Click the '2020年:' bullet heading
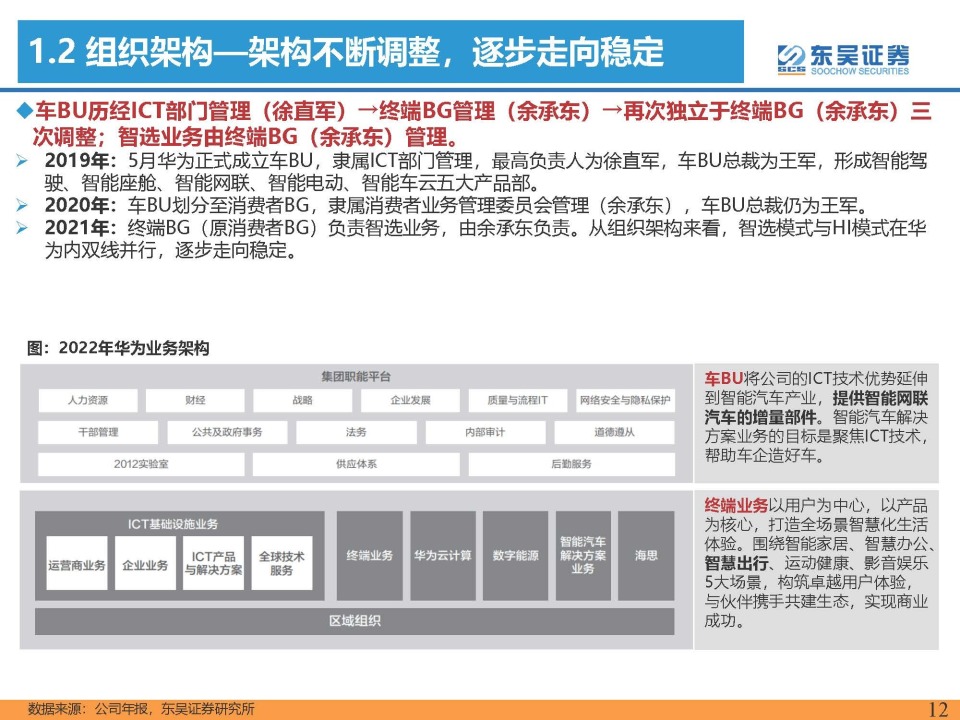 80,206
